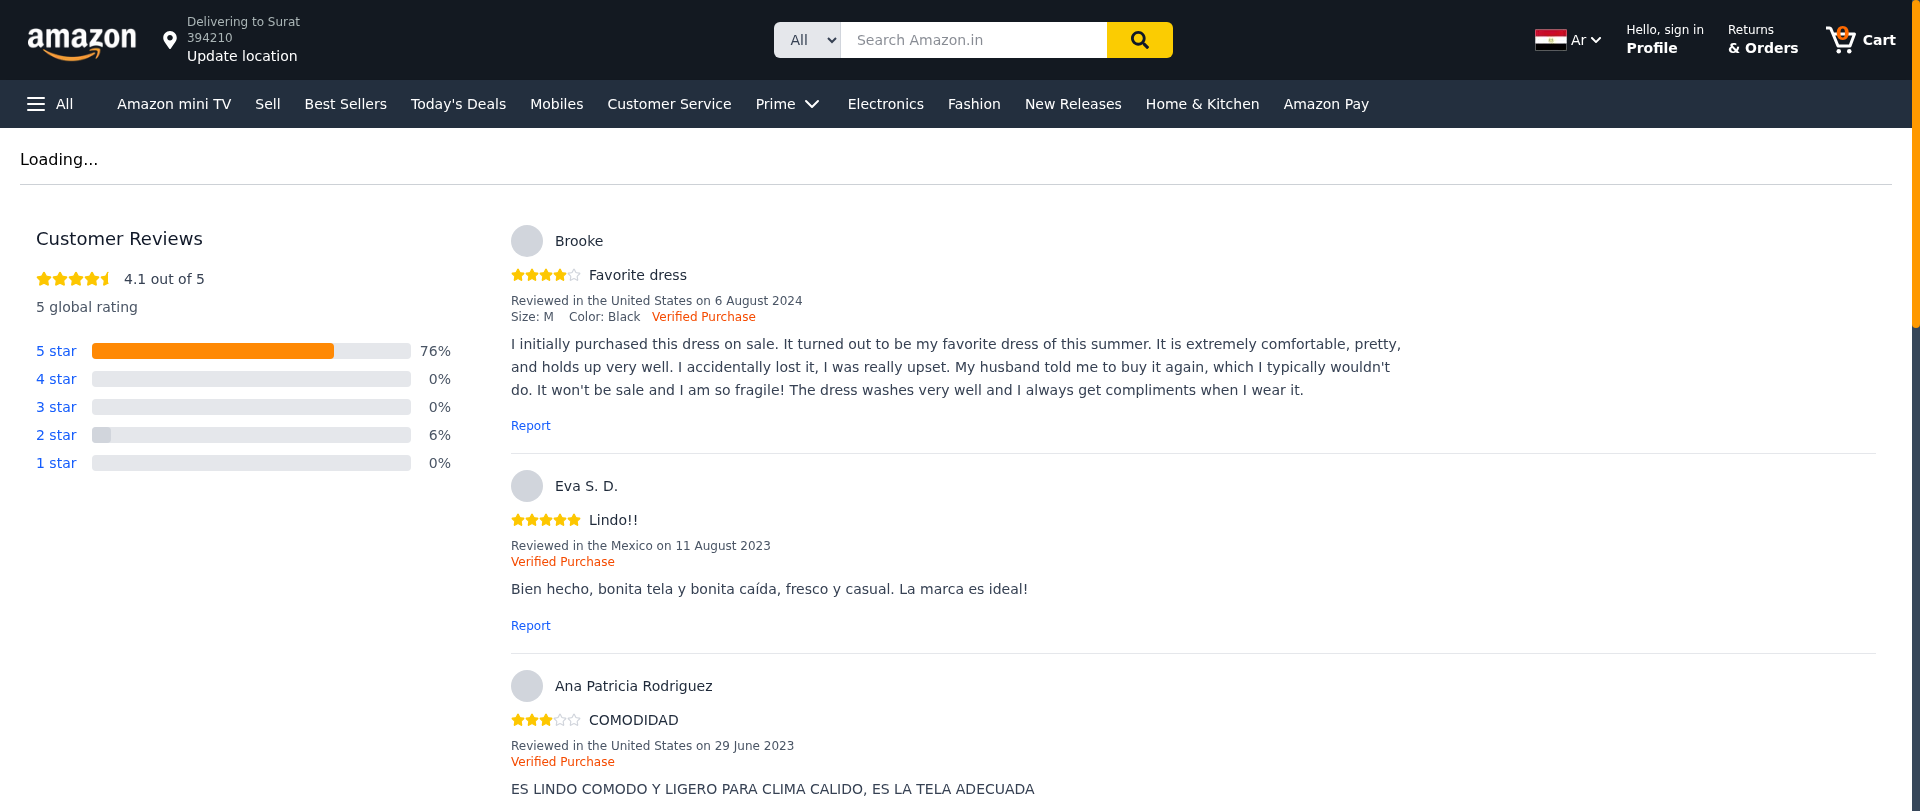Open the hamburger All menu icon
This screenshot has width=1920, height=811.
[36, 104]
